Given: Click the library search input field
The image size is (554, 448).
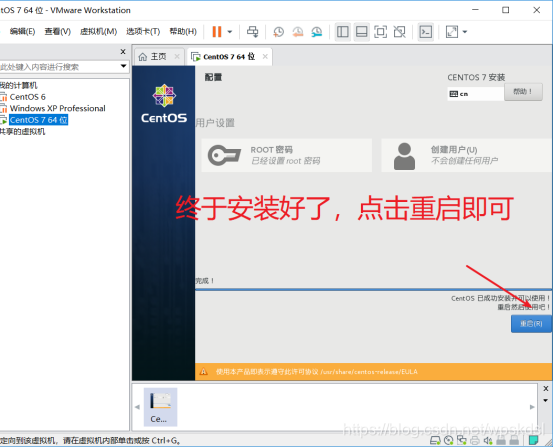Looking at the screenshot, I should pos(58,67).
